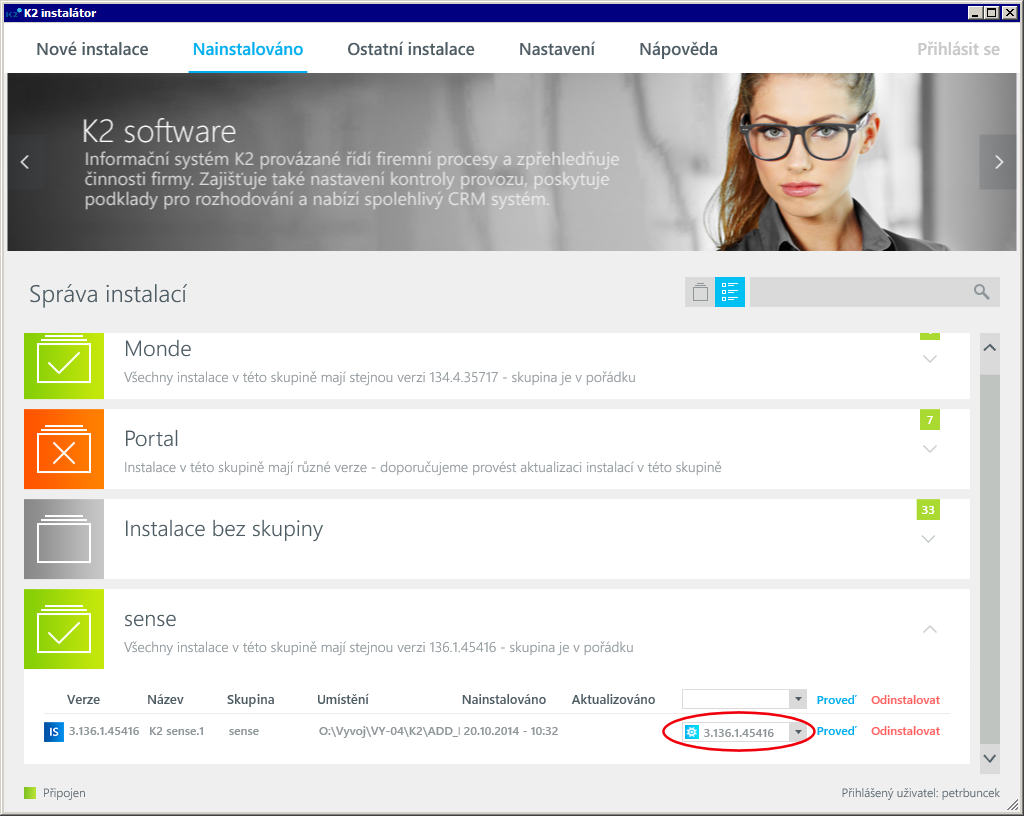Screen dimensions: 1024x816
Task: Select version cell 3.136.1.45416 in row
Action: (x=104, y=731)
